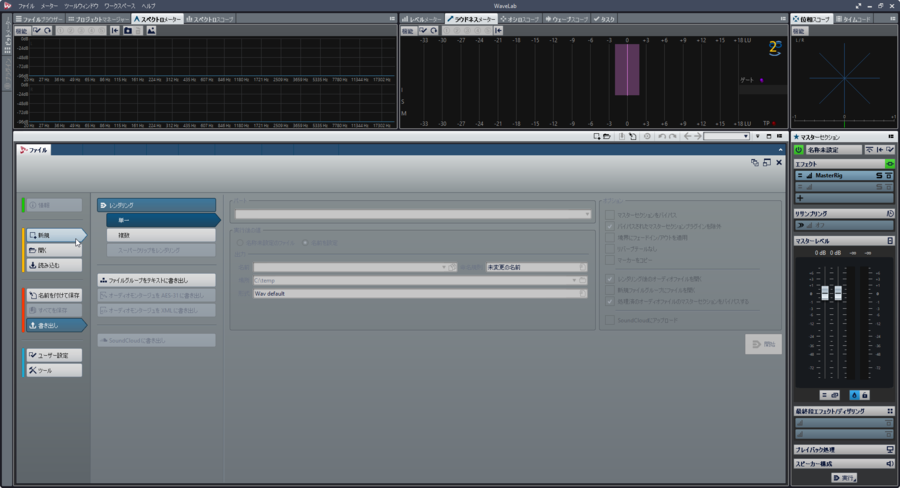Click arrow-to-bar icon in spectrometer toolbar
This screenshot has width=900, height=488.
(x=115, y=30)
